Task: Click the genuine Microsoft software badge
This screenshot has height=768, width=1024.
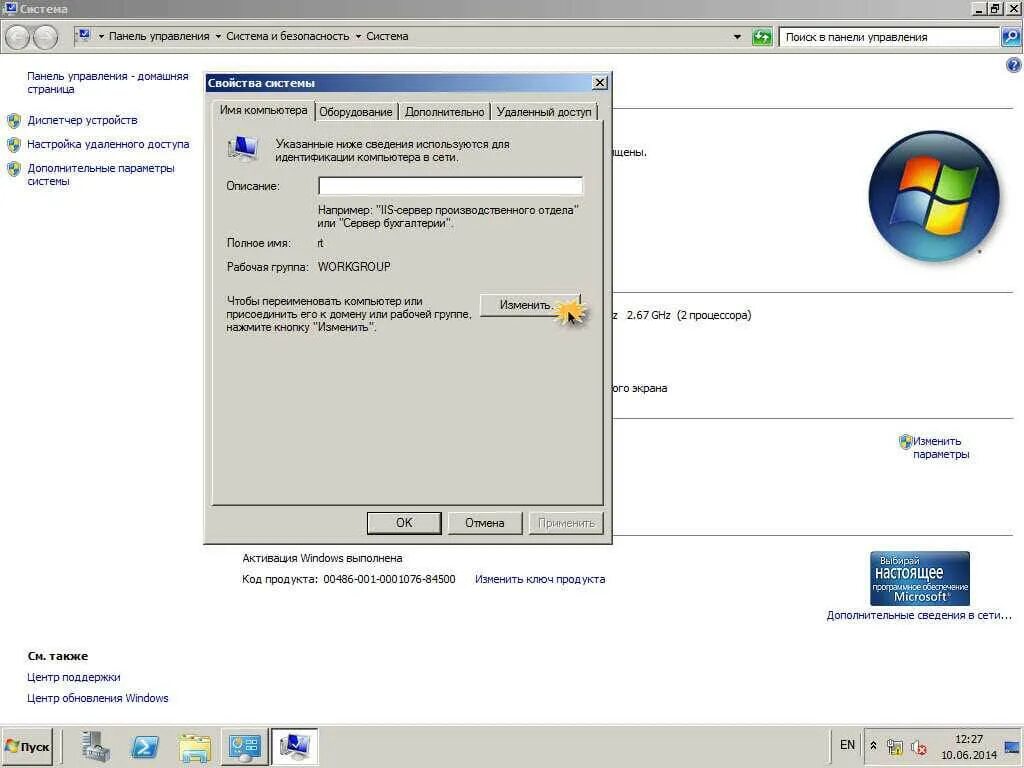Action: click(x=920, y=578)
